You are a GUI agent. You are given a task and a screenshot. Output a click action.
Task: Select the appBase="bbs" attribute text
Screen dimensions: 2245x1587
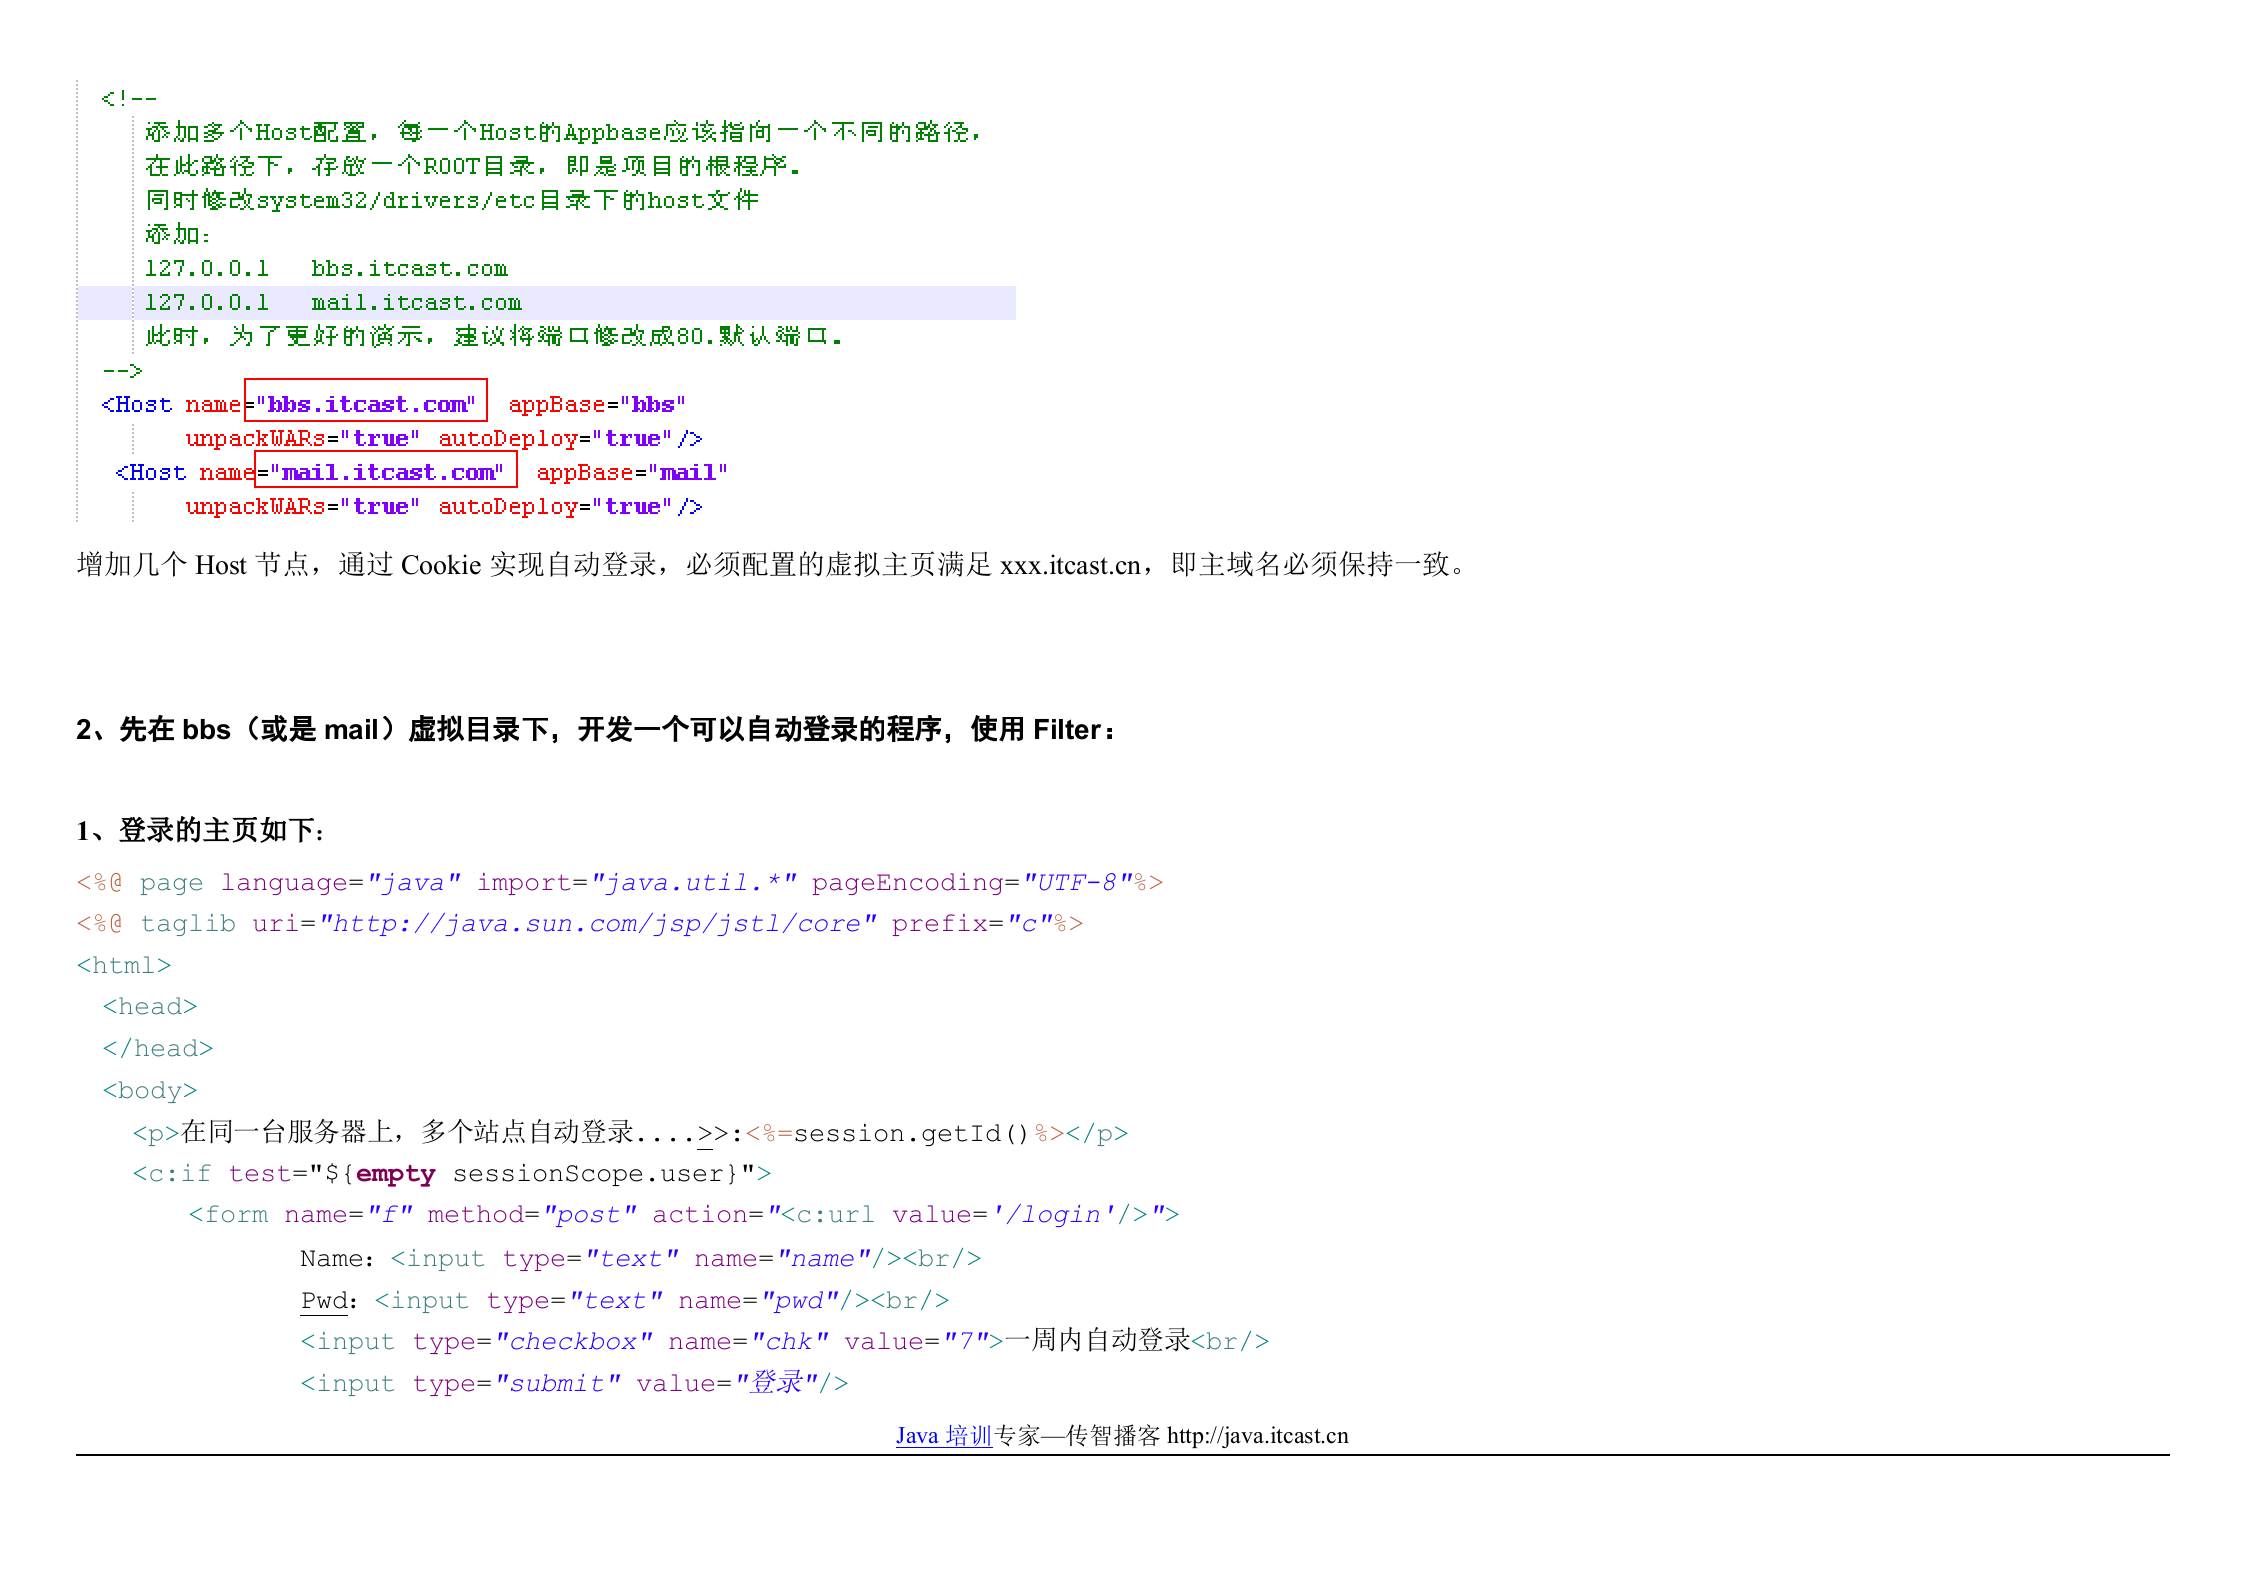[596, 404]
